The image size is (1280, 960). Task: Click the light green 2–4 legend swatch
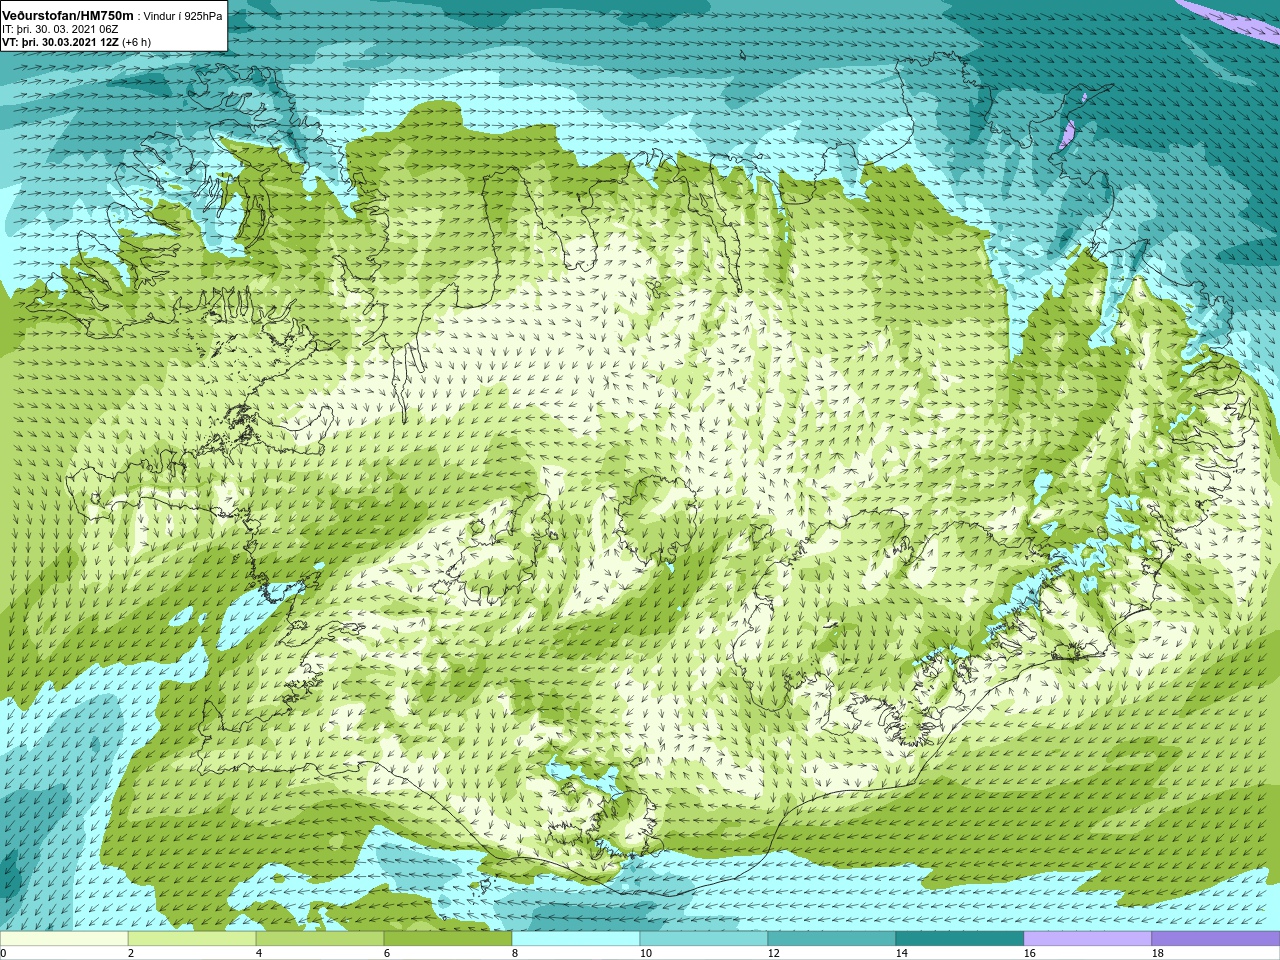point(192,939)
